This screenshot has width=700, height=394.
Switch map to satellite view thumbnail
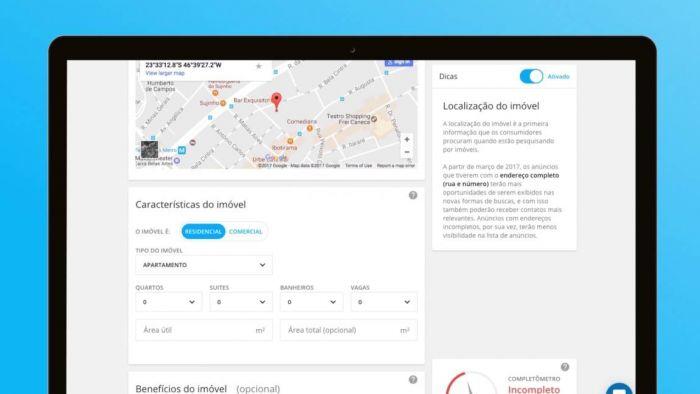coord(149,149)
